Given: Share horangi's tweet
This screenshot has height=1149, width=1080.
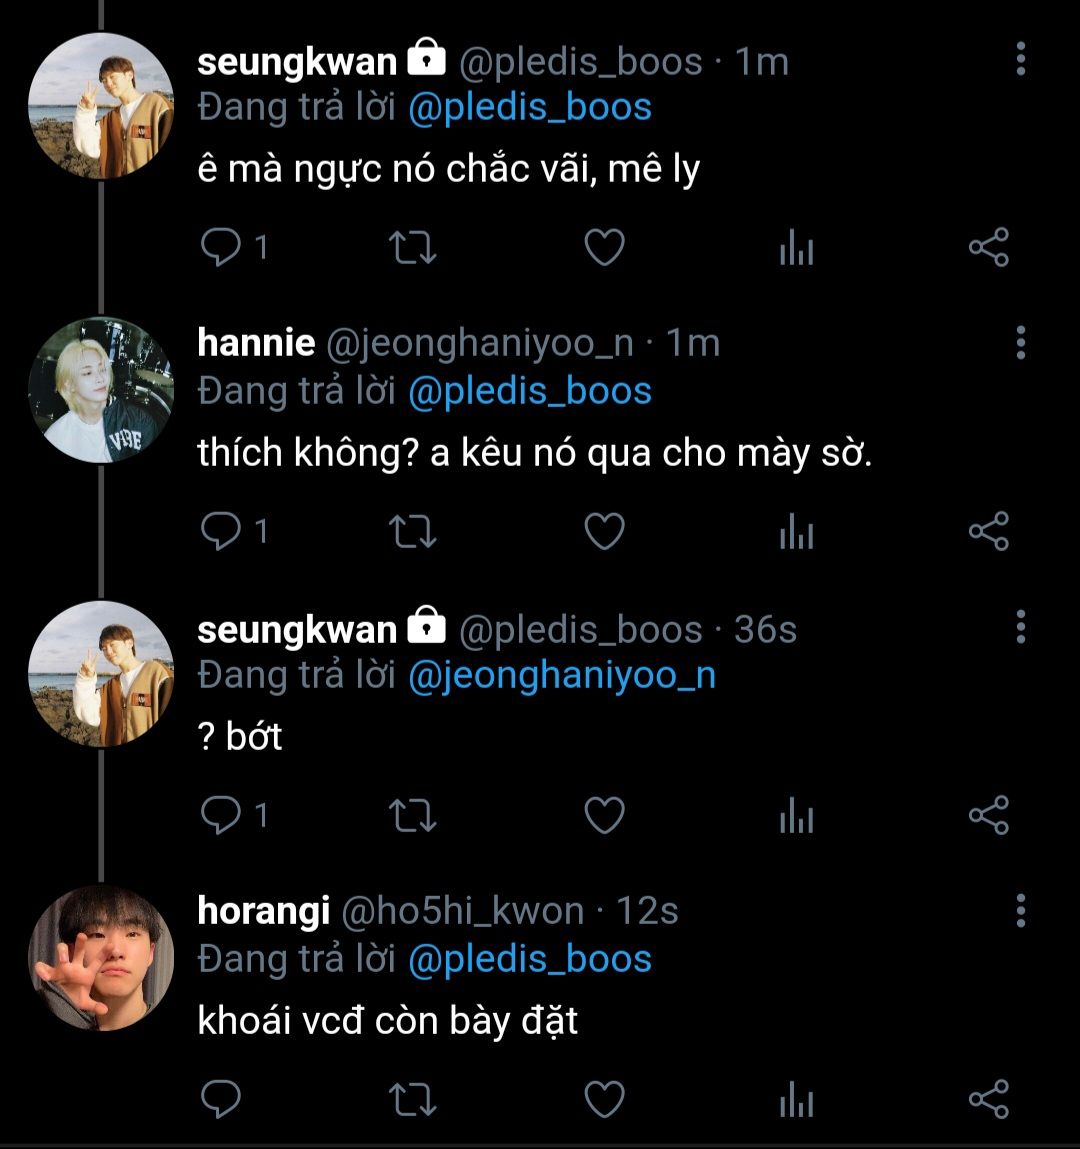Looking at the screenshot, I should click(989, 1099).
